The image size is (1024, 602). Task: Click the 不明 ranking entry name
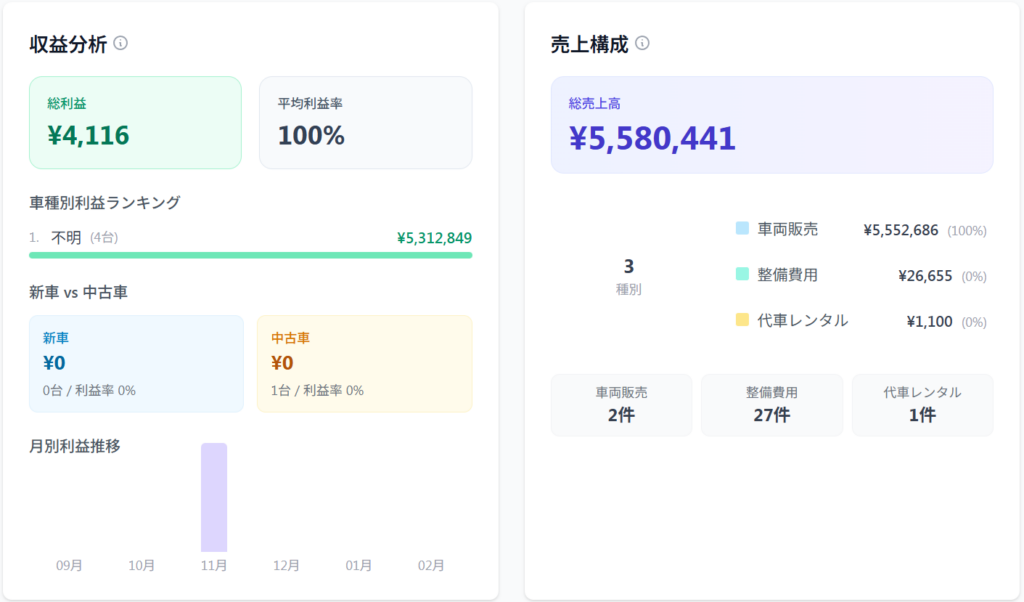coord(66,237)
